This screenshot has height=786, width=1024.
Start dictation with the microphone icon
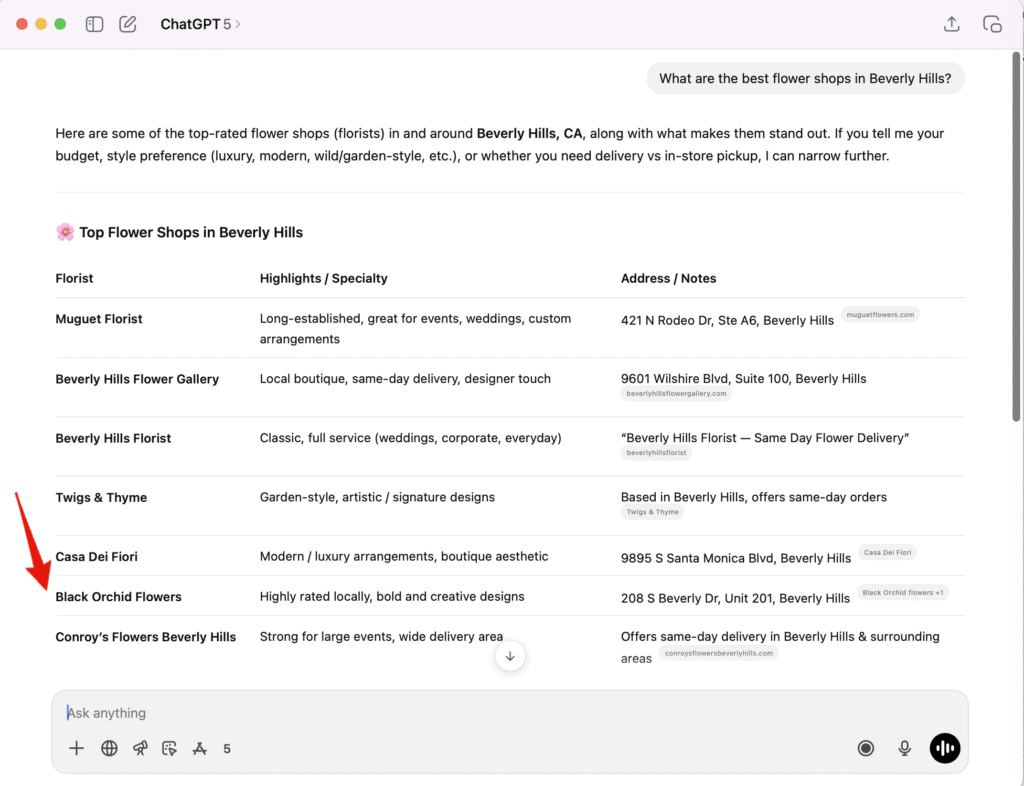[904, 747]
